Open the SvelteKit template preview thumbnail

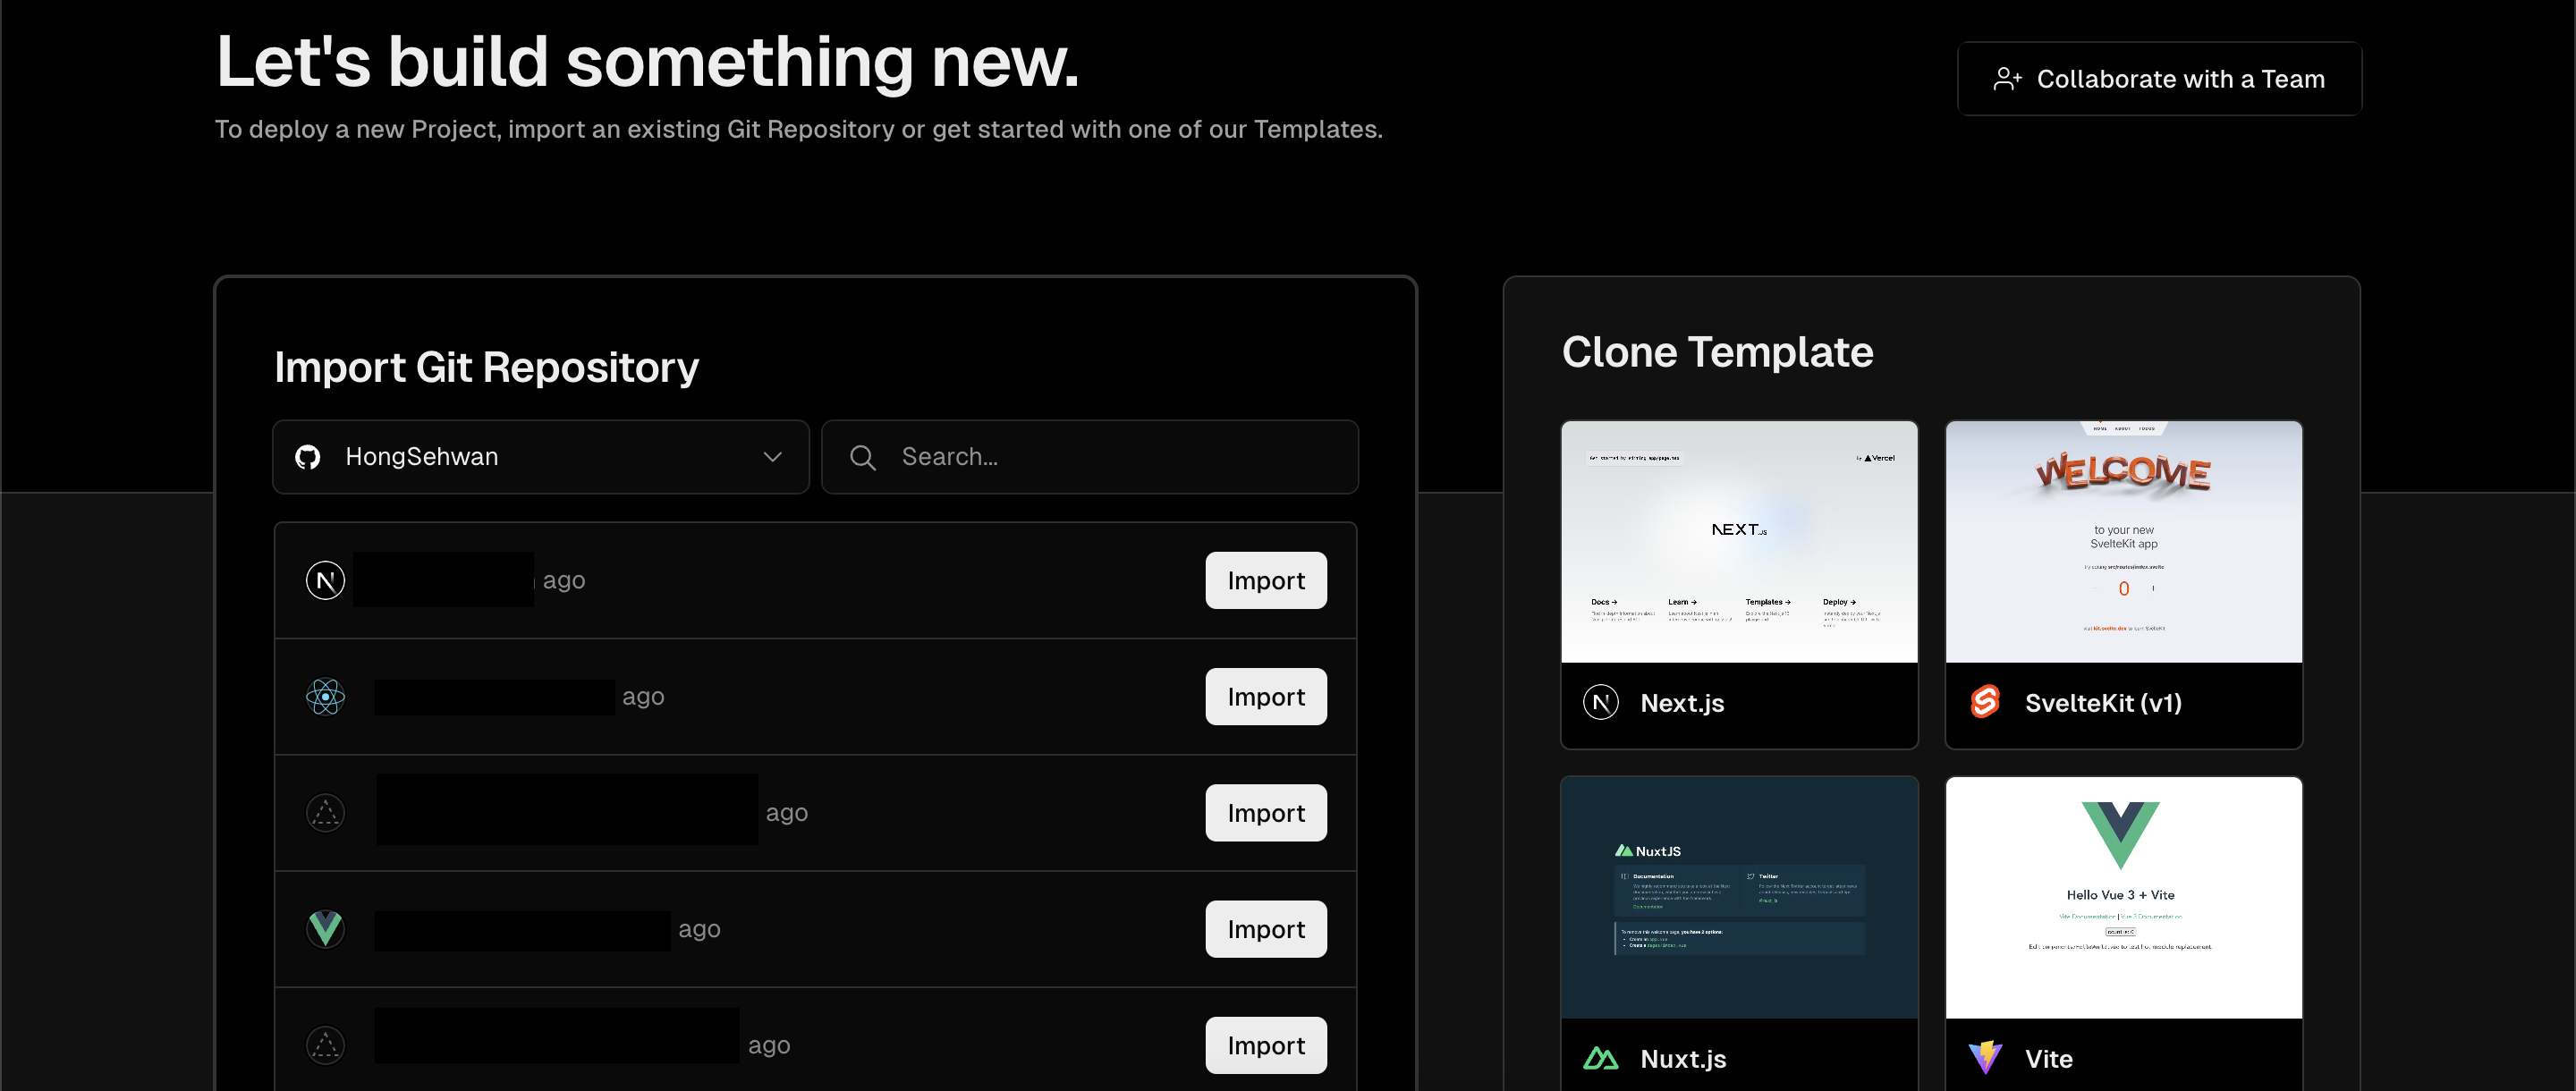(2124, 542)
